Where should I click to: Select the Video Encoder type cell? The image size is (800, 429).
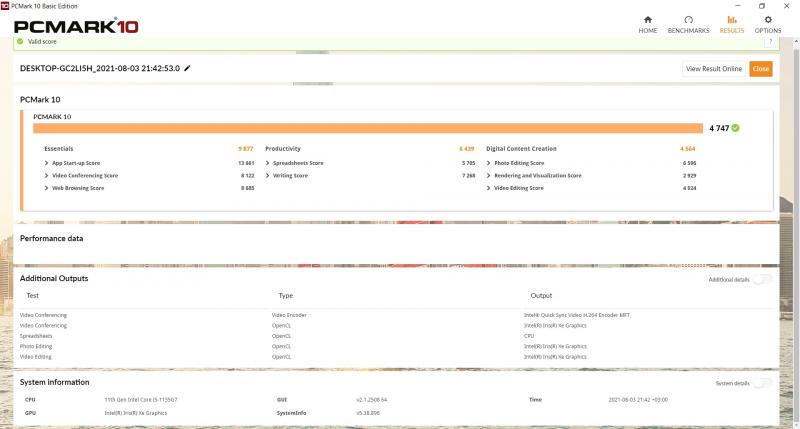click(x=289, y=315)
